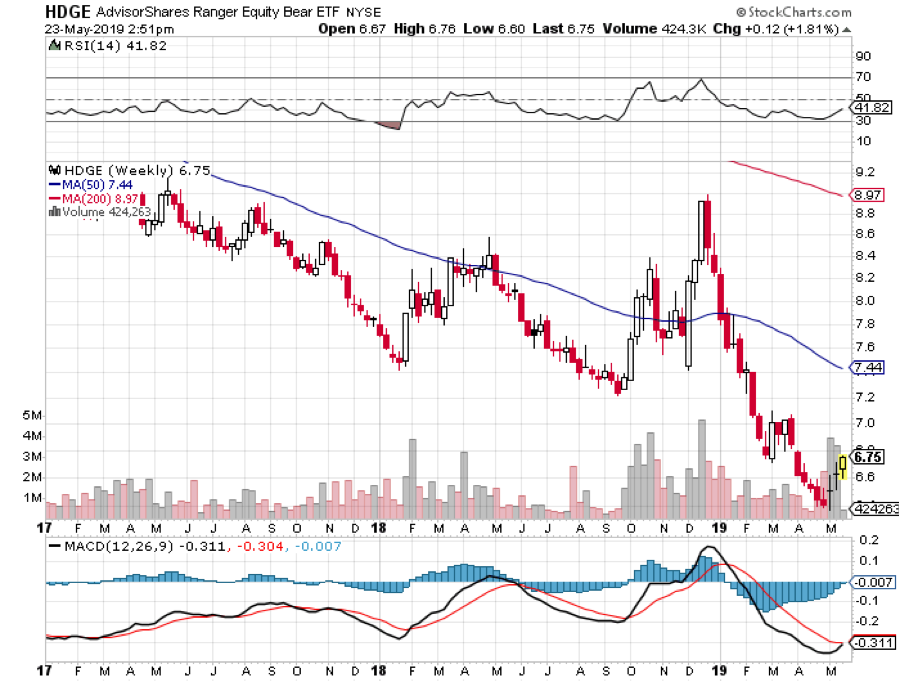Click the 70 level RSI axis label

(863, 77)
